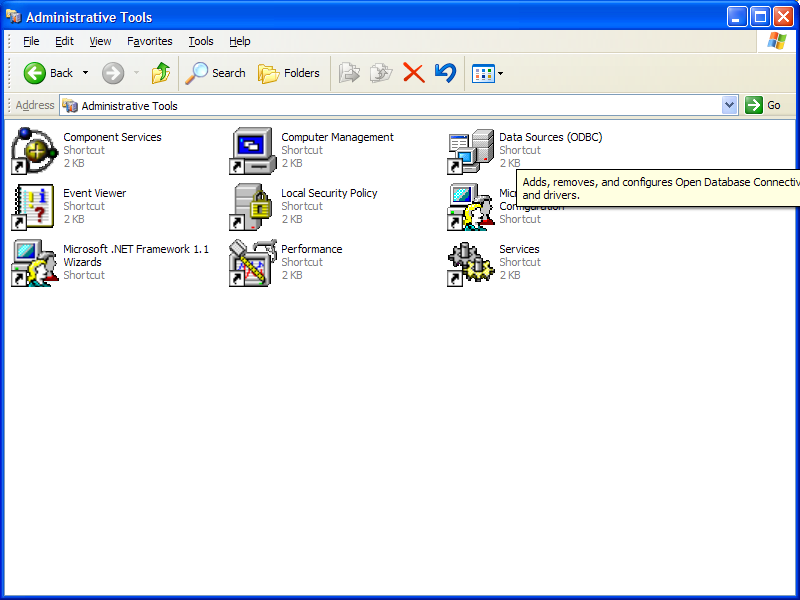The height and width of the screenshot is (600, 800).
Task: Click the Services label text
Action: click(x=519, y=249)
